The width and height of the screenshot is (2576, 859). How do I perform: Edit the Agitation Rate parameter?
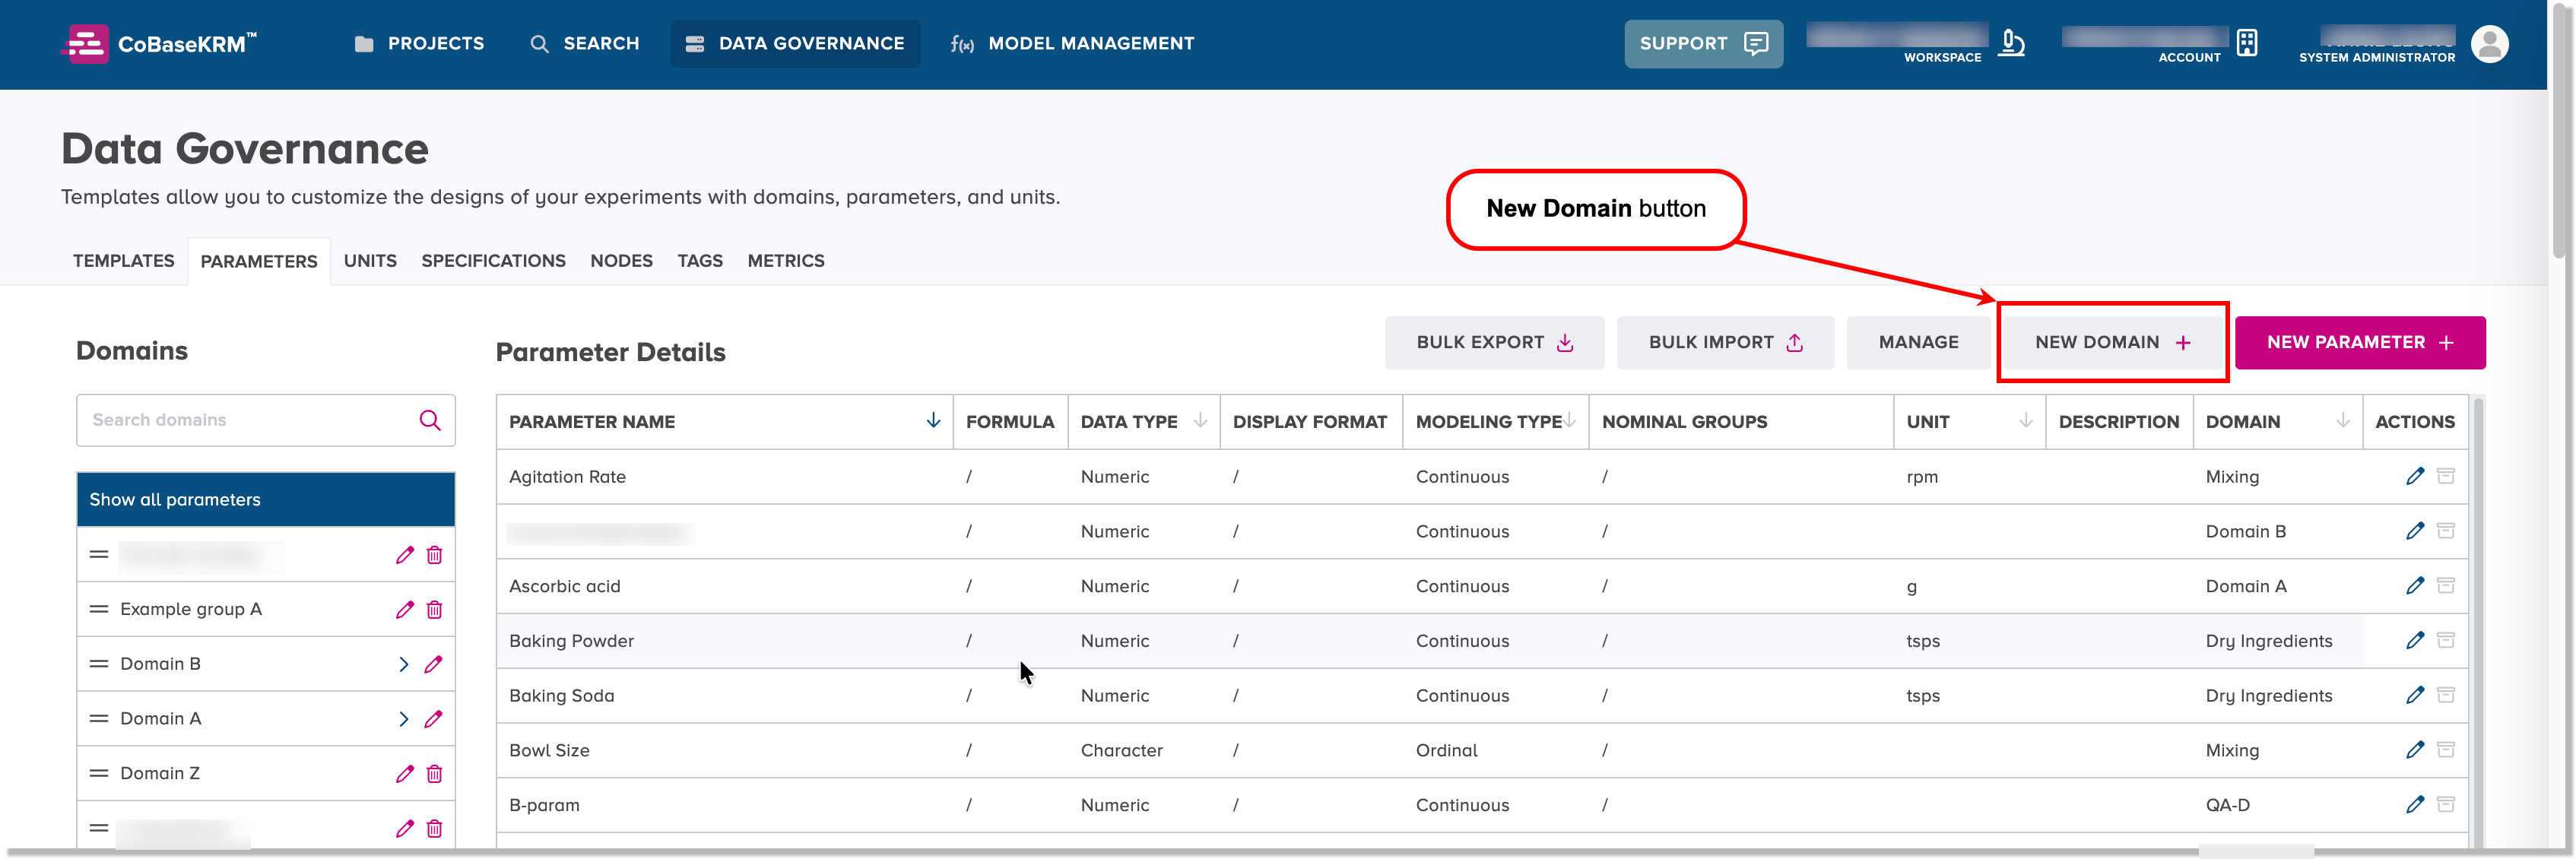(2414, 476)
